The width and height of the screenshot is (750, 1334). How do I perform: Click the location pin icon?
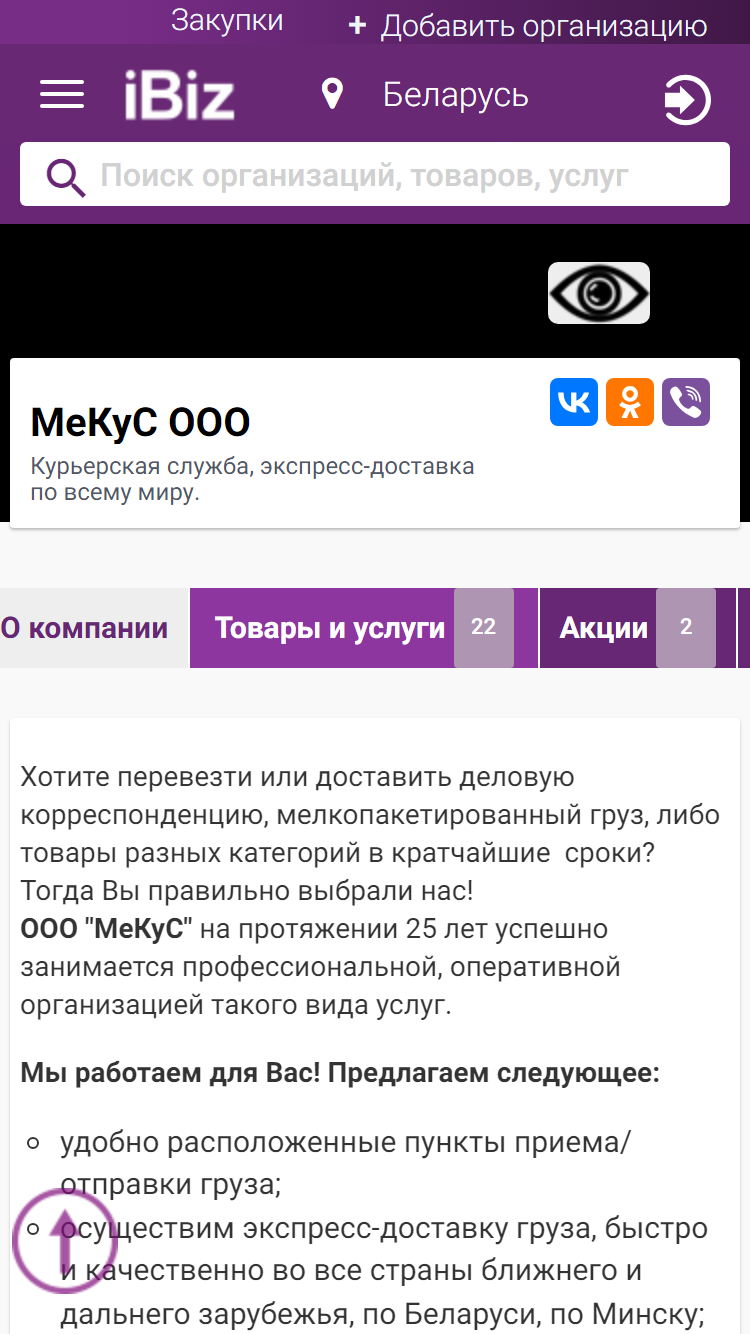click(x=332, y=95)
